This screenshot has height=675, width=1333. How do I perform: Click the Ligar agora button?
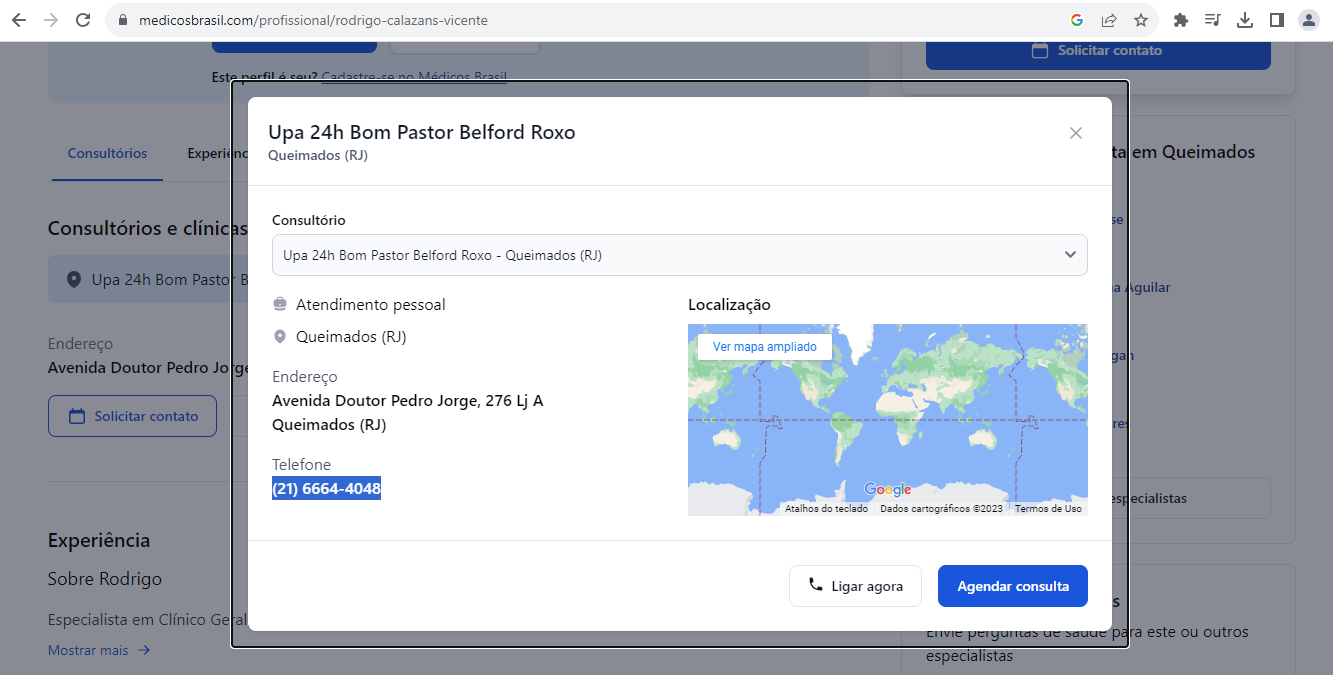855,586
